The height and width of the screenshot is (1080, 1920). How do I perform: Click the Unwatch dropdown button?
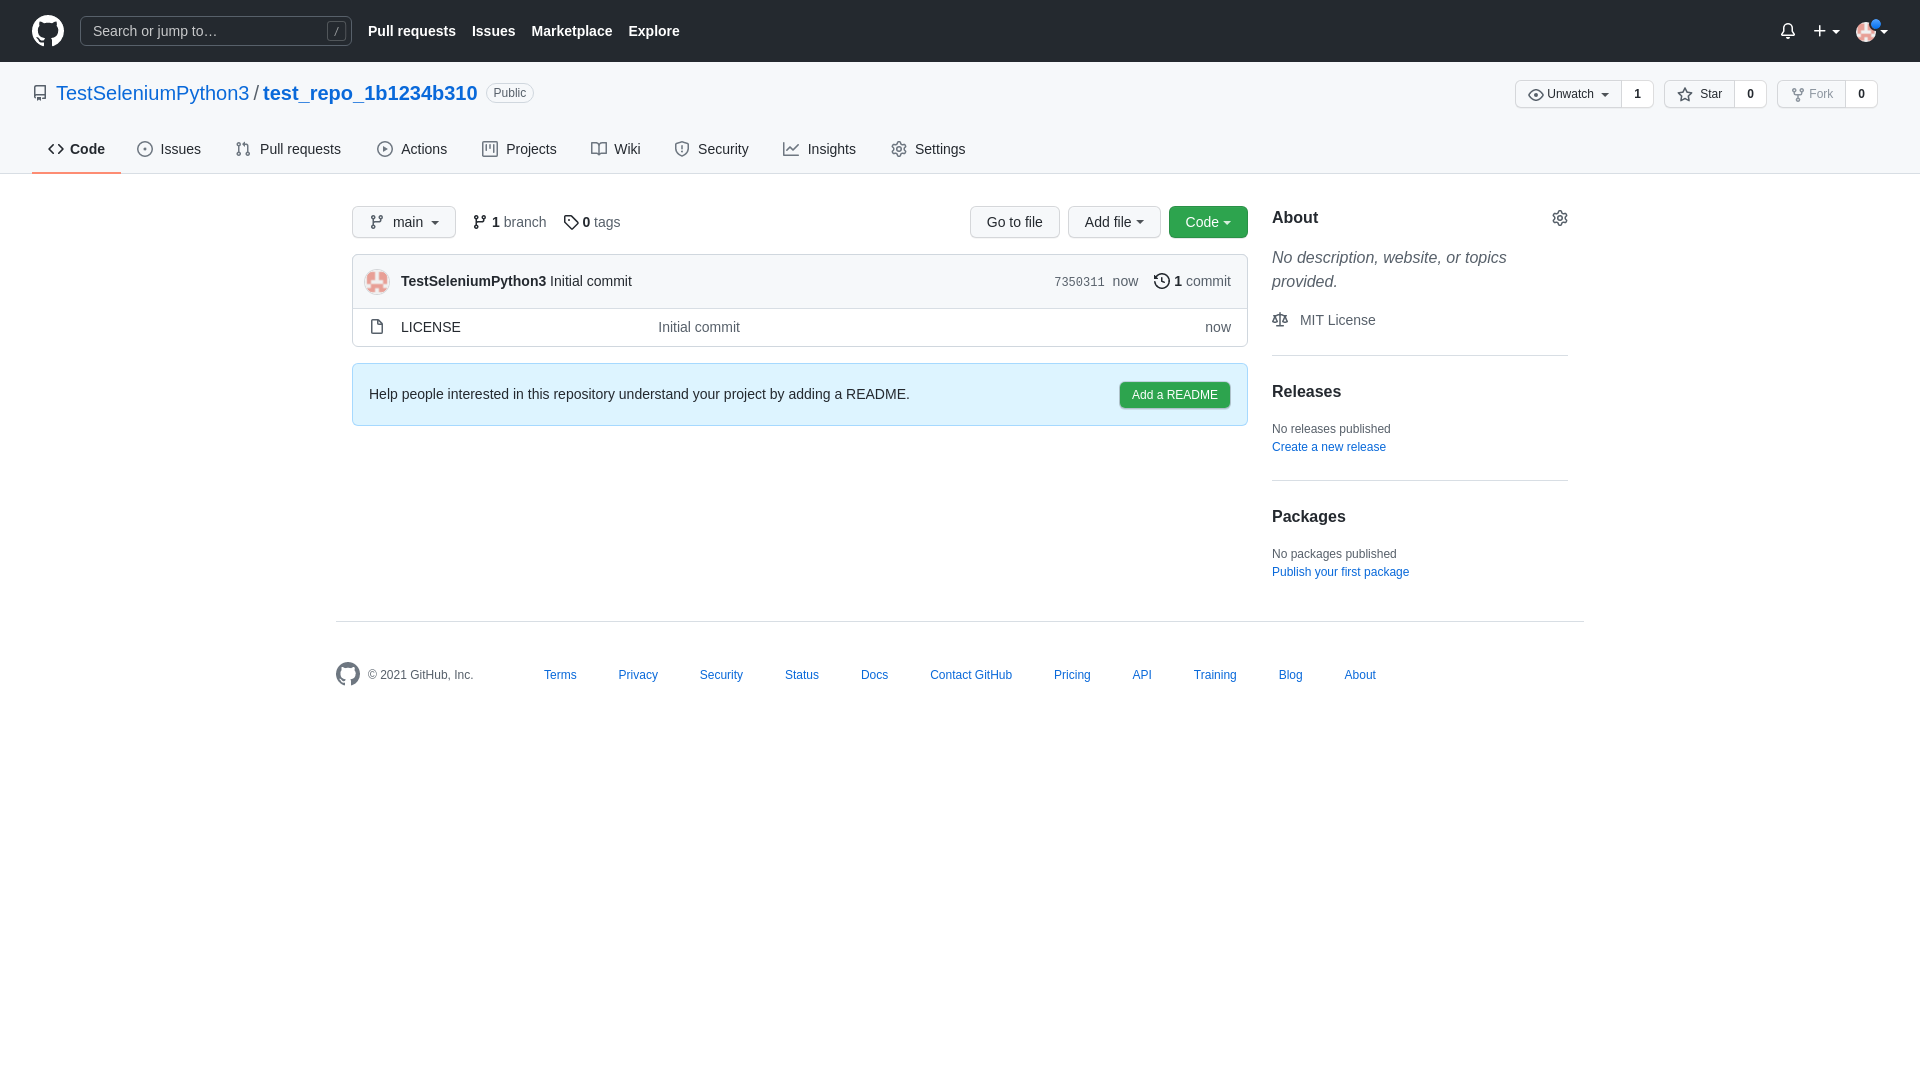tap(1568, 94)
